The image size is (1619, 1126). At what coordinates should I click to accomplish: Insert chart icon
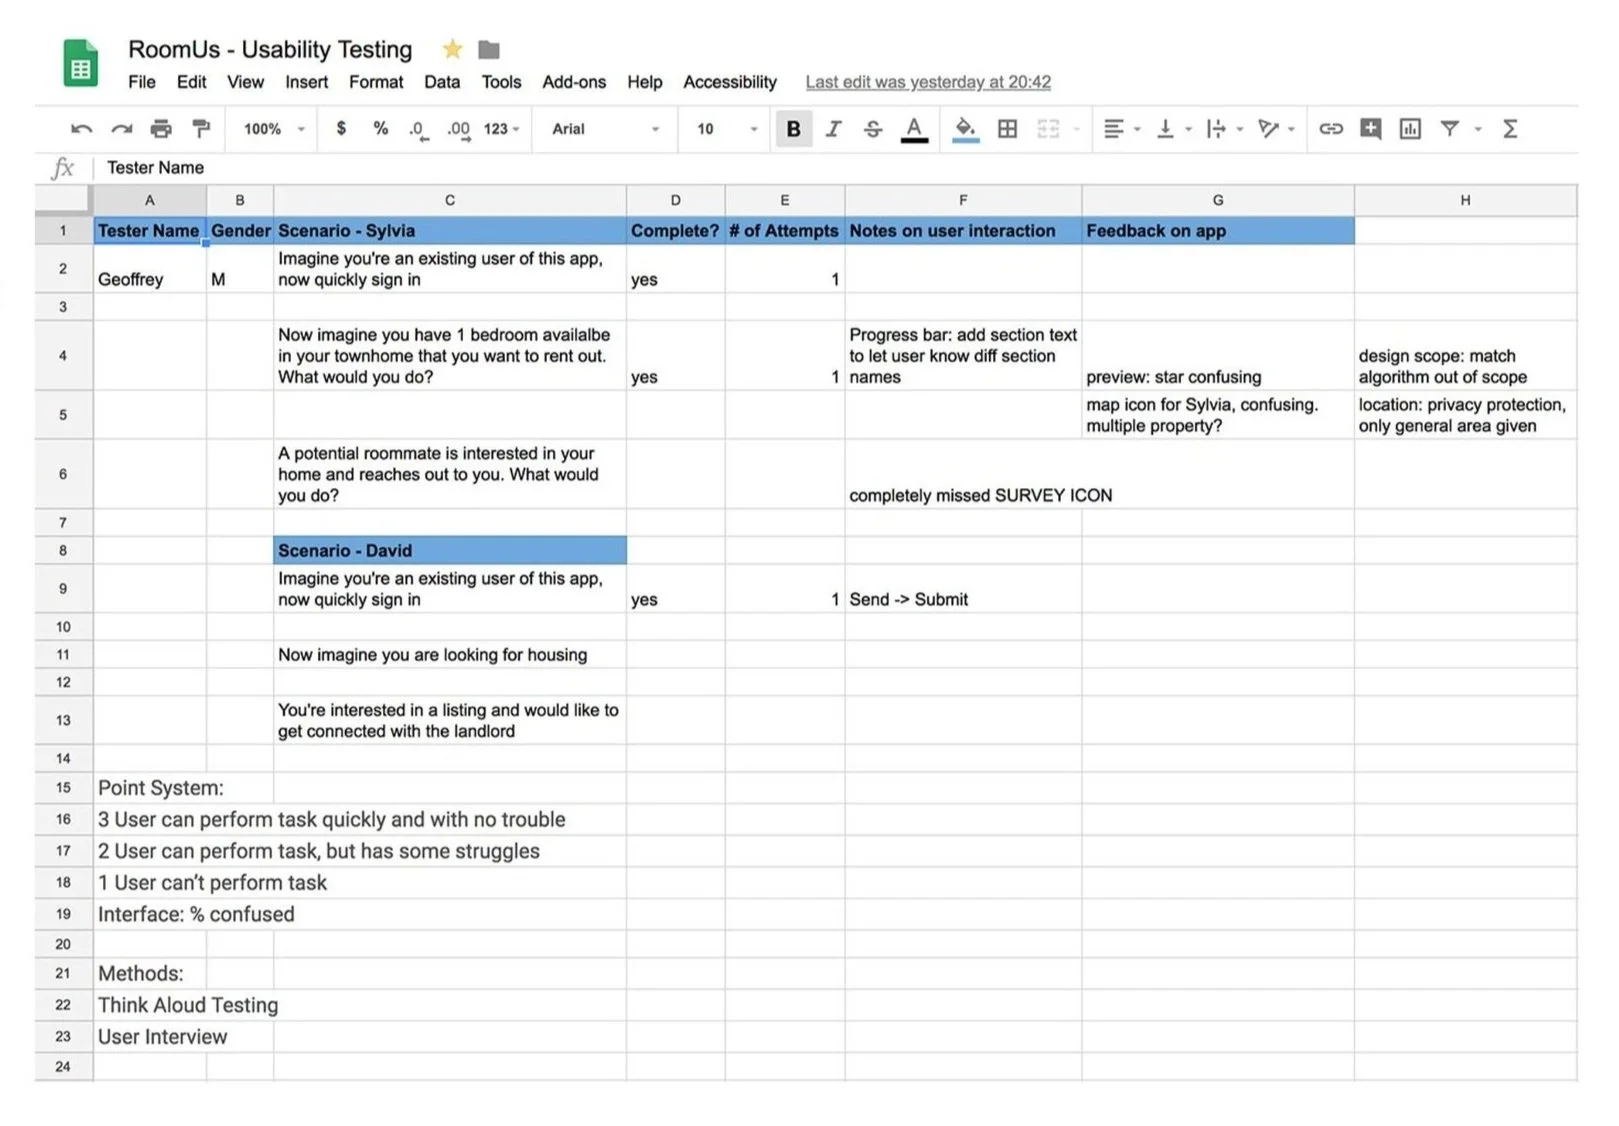pyautogui.click(x=1410, y=129)
